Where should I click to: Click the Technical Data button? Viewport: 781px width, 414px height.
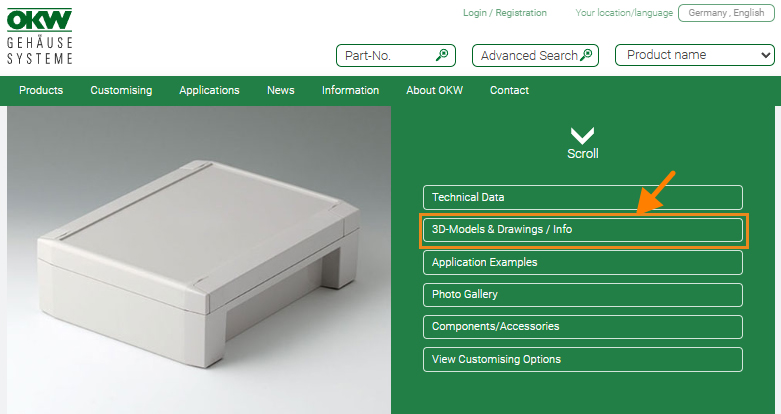click(582, 197)
